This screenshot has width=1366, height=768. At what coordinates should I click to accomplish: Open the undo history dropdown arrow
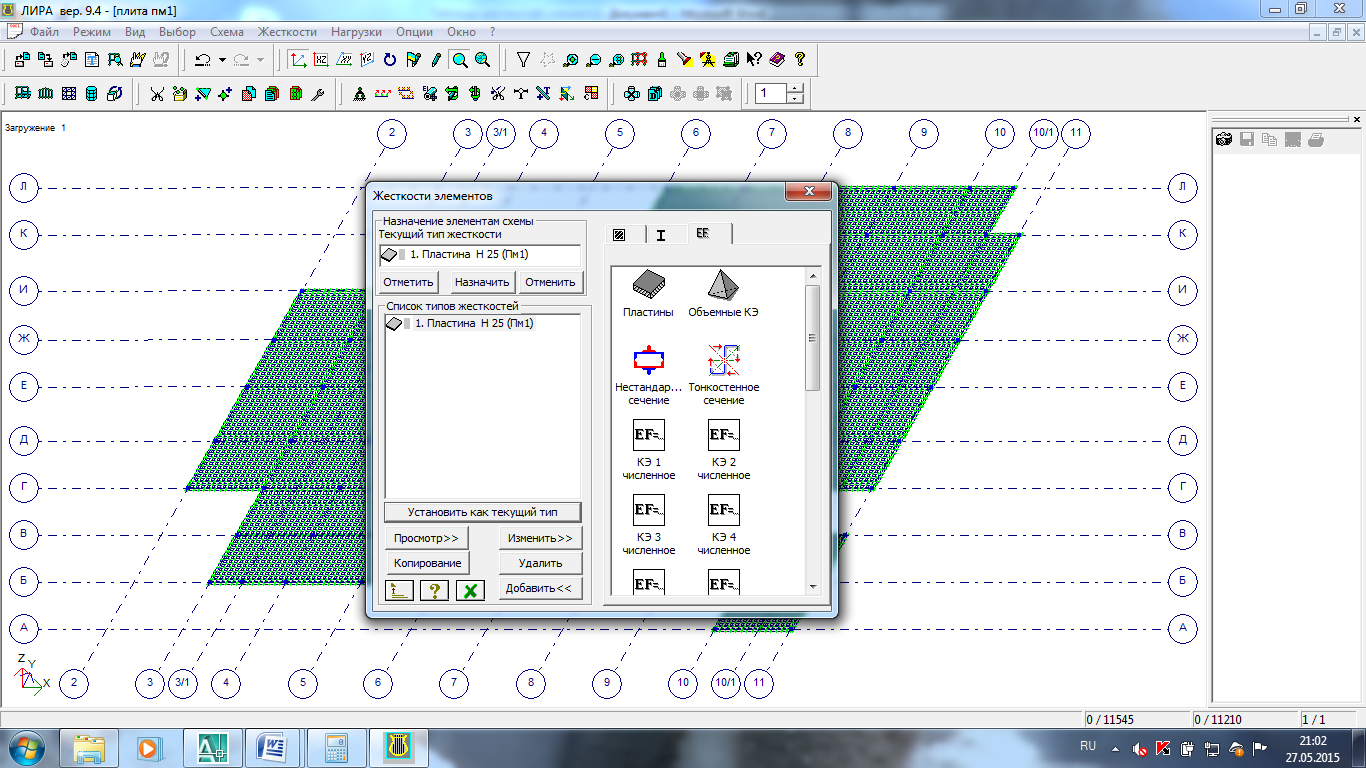coord(222,60)
